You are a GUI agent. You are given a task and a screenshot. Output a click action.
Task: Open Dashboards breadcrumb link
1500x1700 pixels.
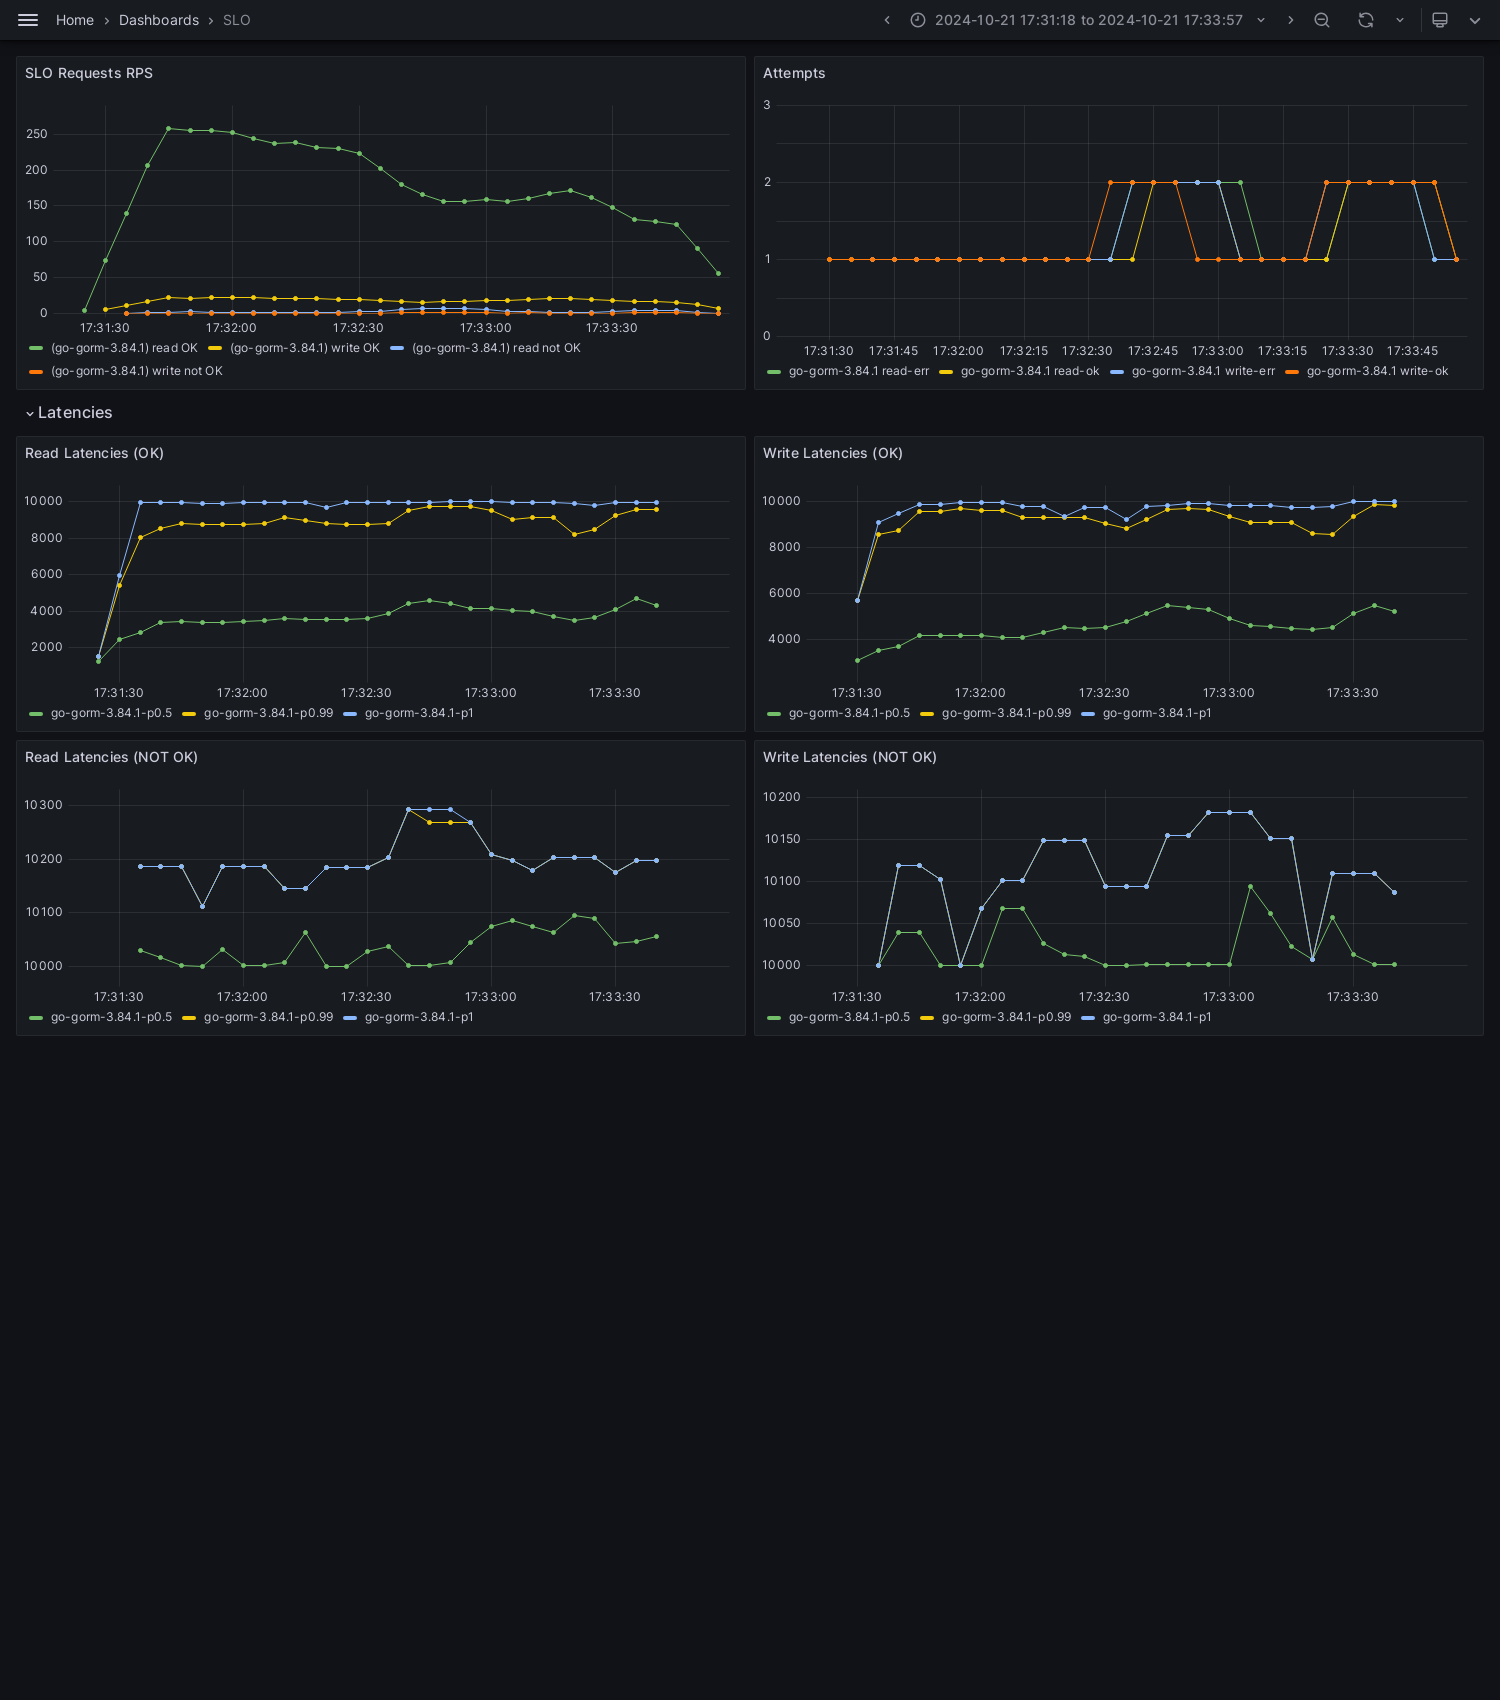point(159,20)
